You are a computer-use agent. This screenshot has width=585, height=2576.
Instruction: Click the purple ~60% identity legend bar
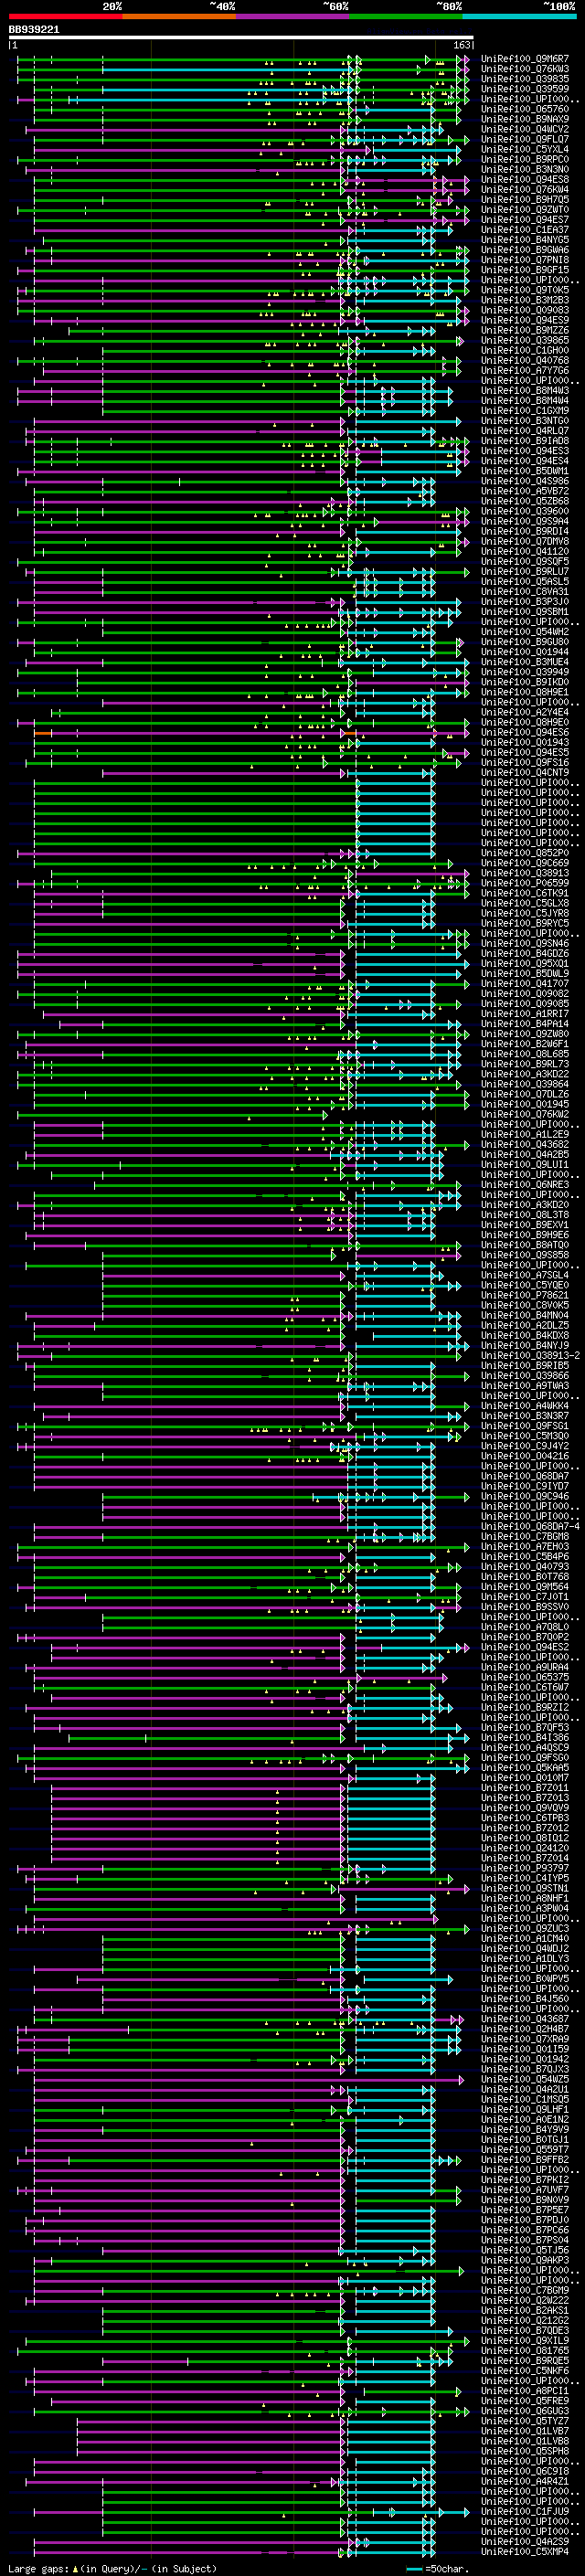293,17
